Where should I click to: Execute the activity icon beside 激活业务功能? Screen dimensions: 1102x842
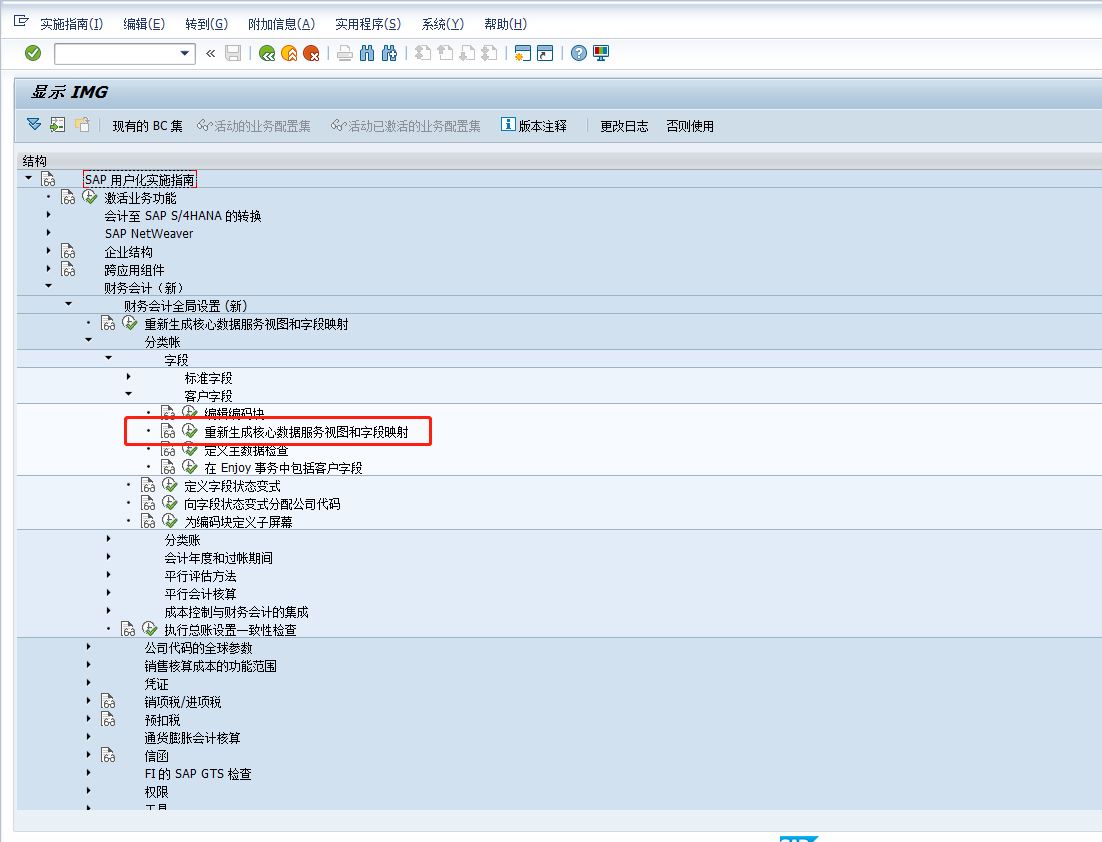89,197
